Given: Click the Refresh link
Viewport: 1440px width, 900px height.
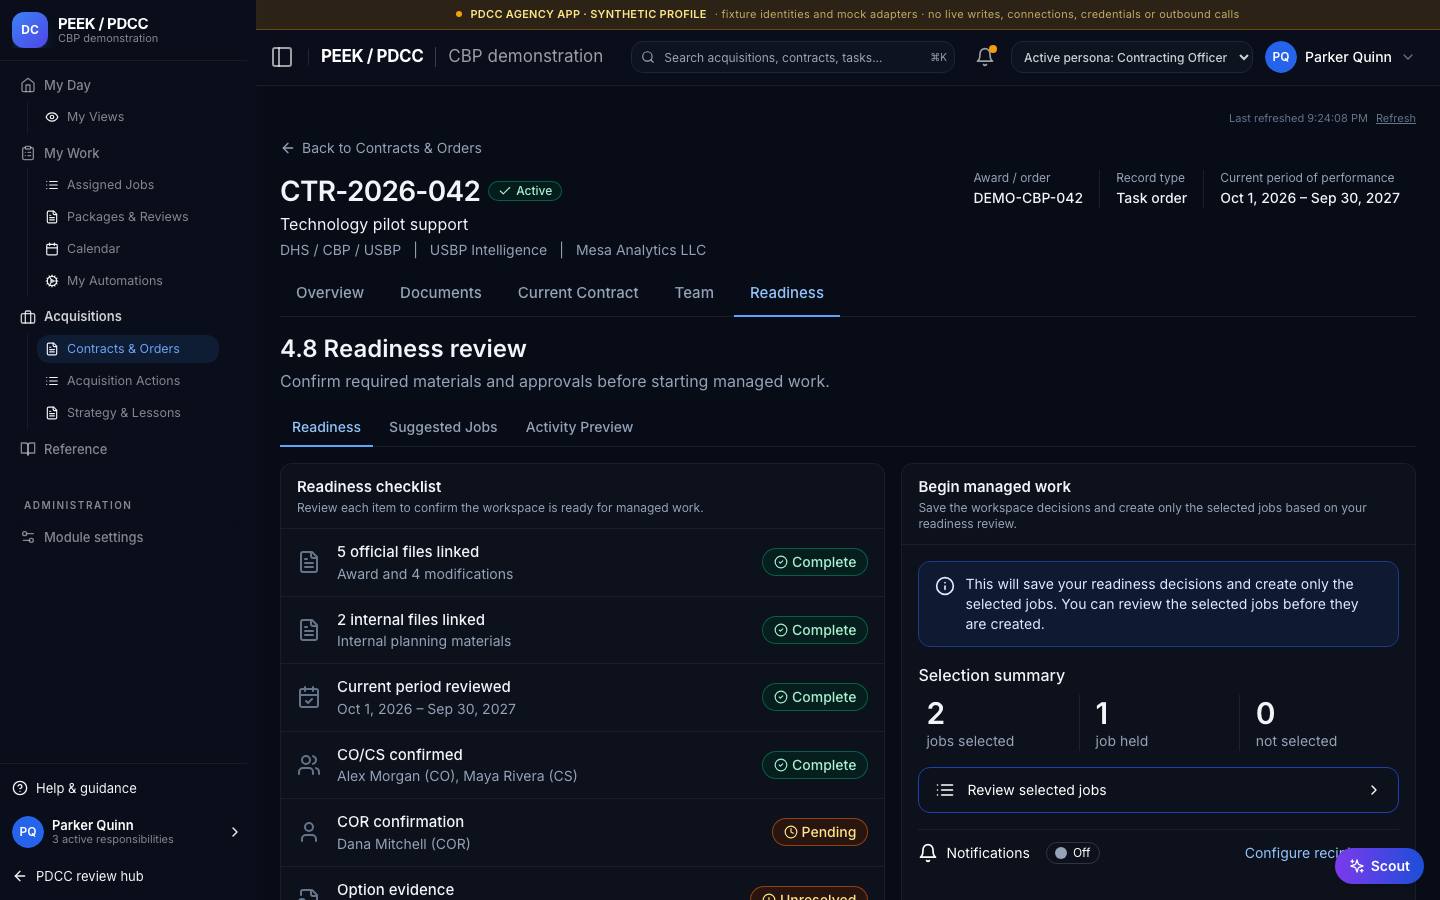Looking at the screenshot, I should [x=1395, y=118].
